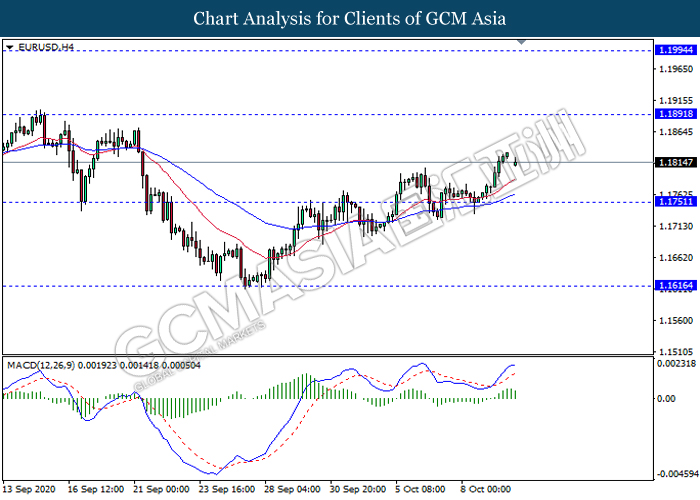The height and width of the screenshot is (500, 700).
Task: Select the 1.15105 price scale value
Action: point(676,352)
